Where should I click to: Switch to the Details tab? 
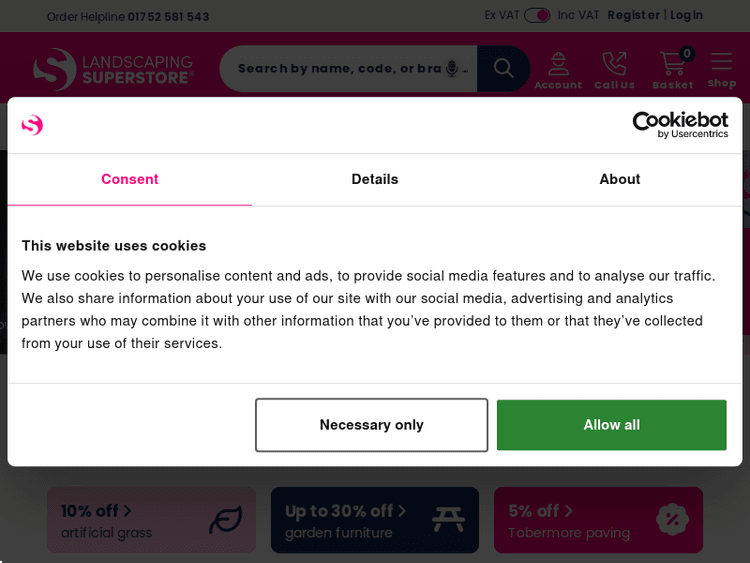point(375,179)
